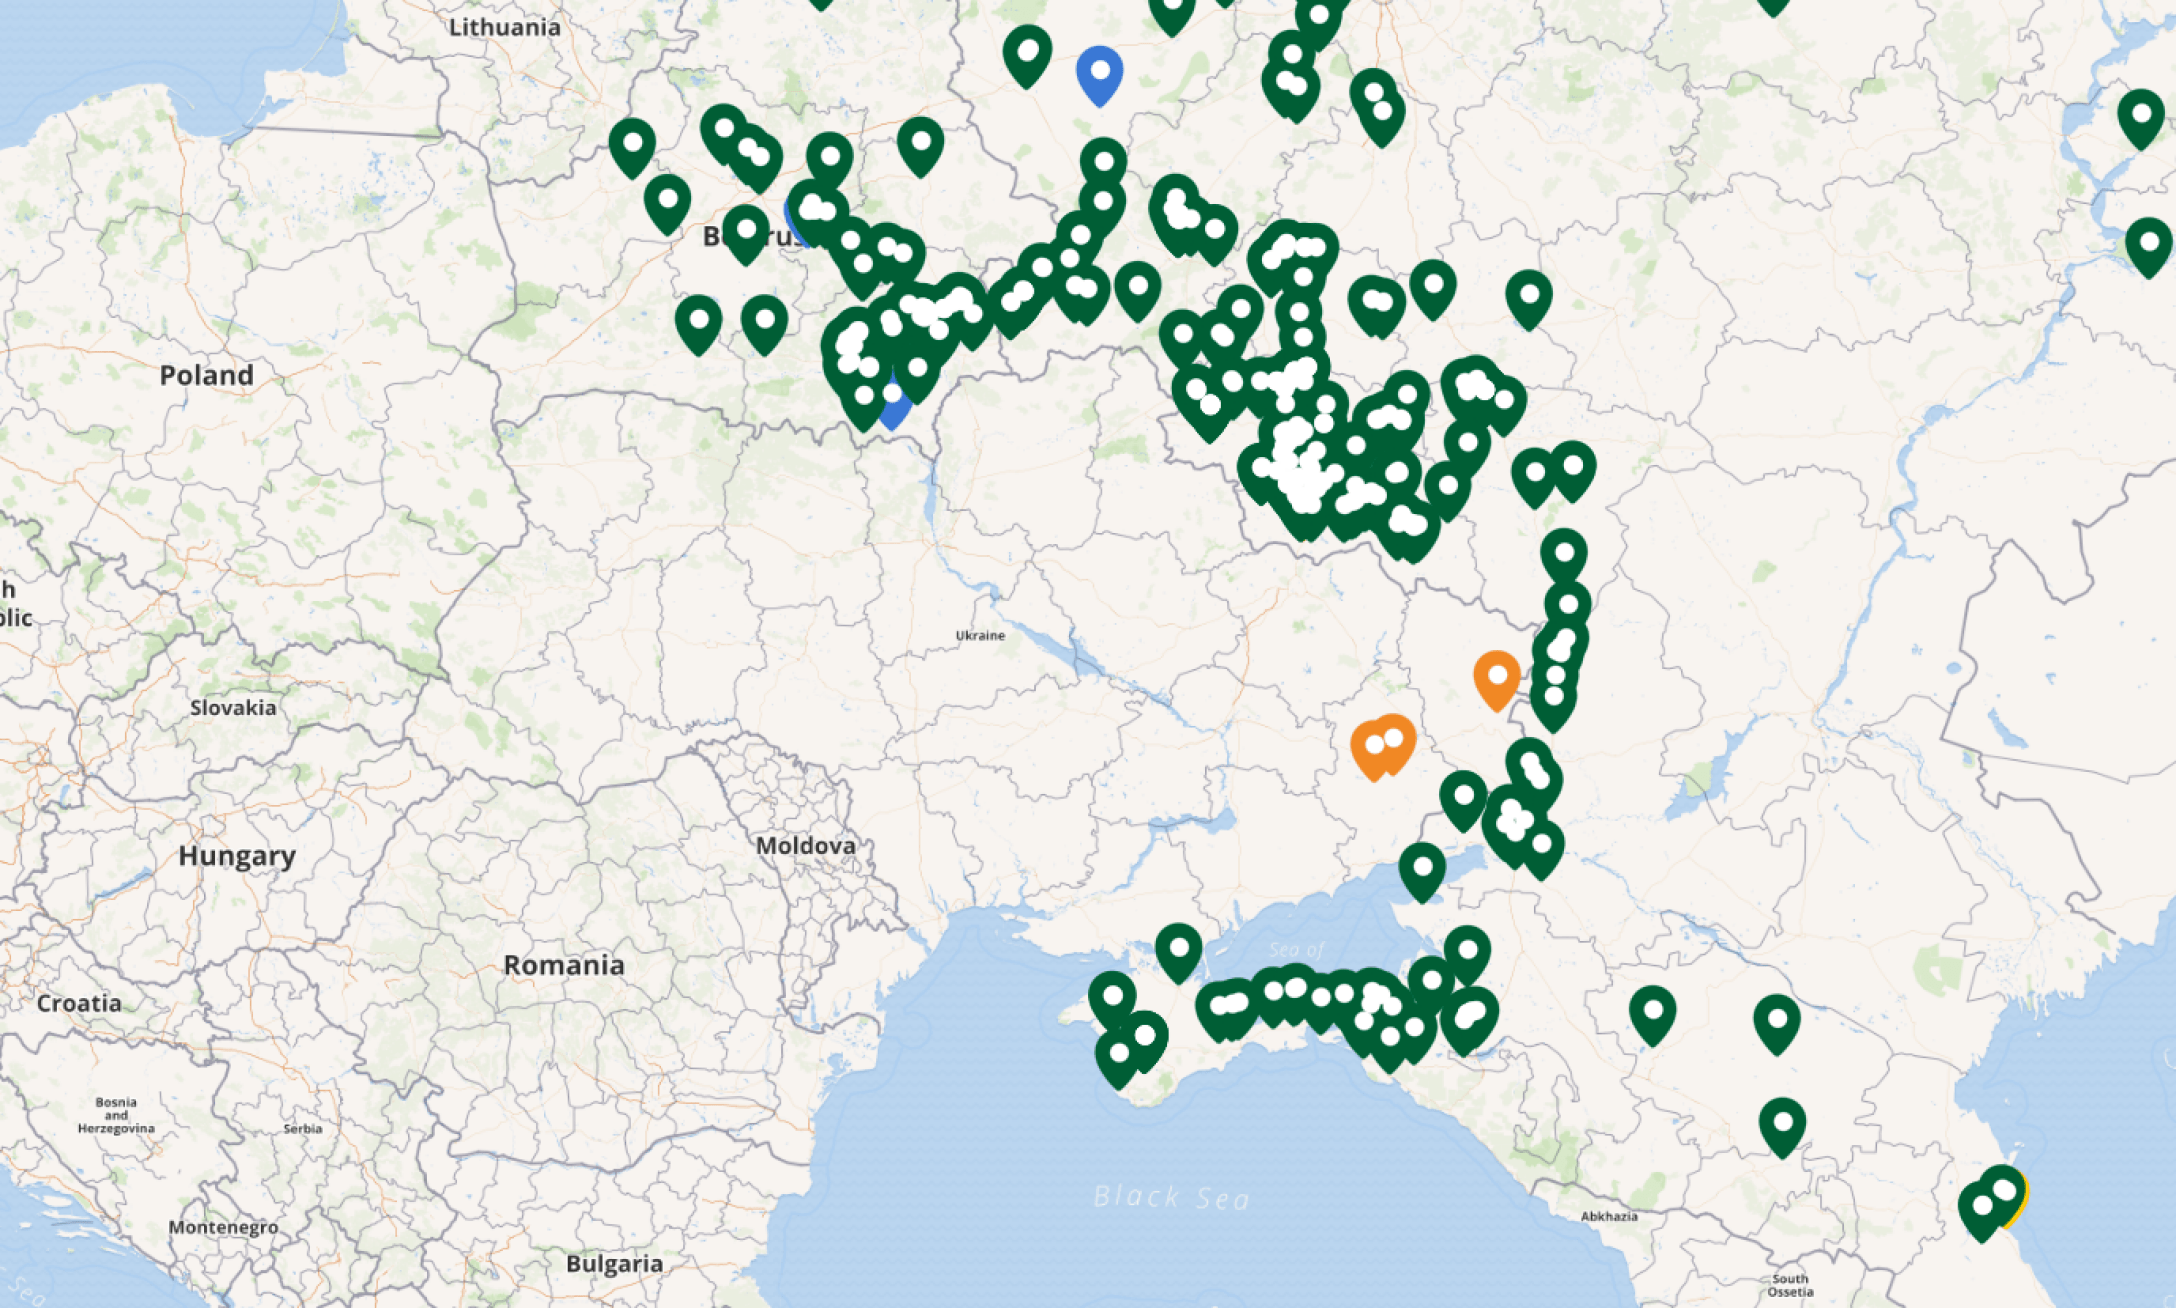Select the southernmost green marker above Abkhazia
Image resolution: width=2176 pixels, height=1308 pixels.
point(1782,1127)
